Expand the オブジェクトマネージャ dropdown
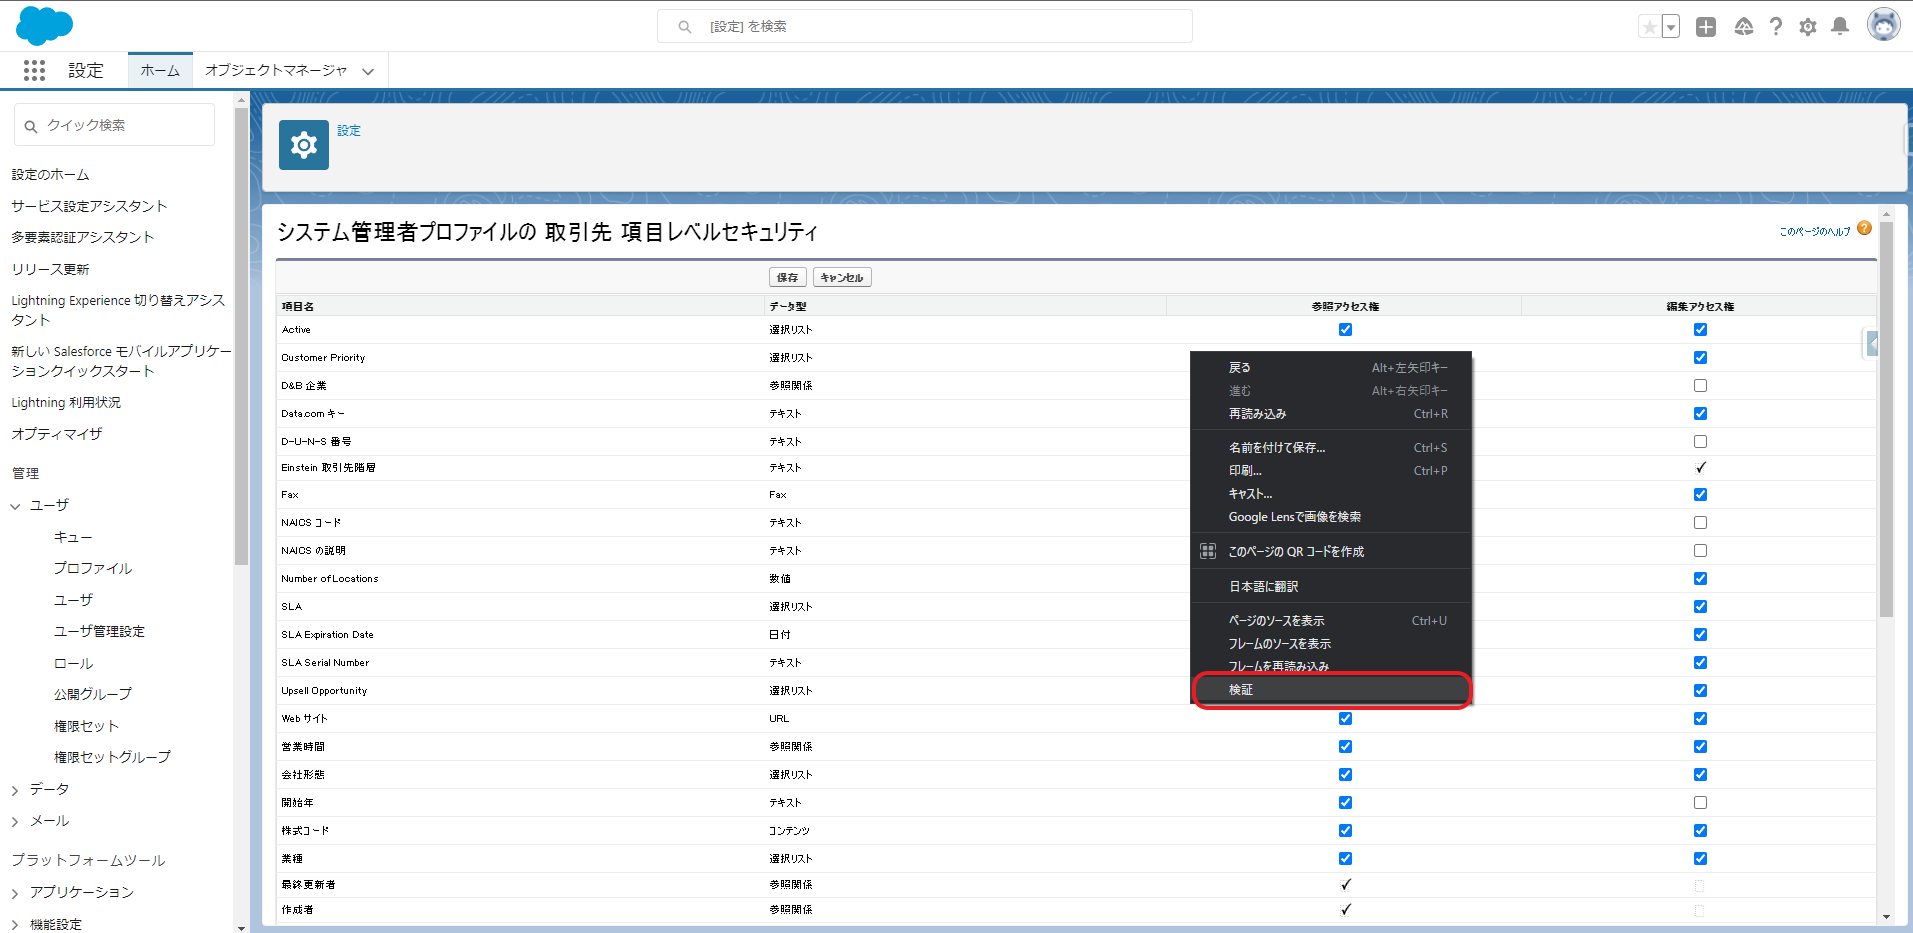 368,70
